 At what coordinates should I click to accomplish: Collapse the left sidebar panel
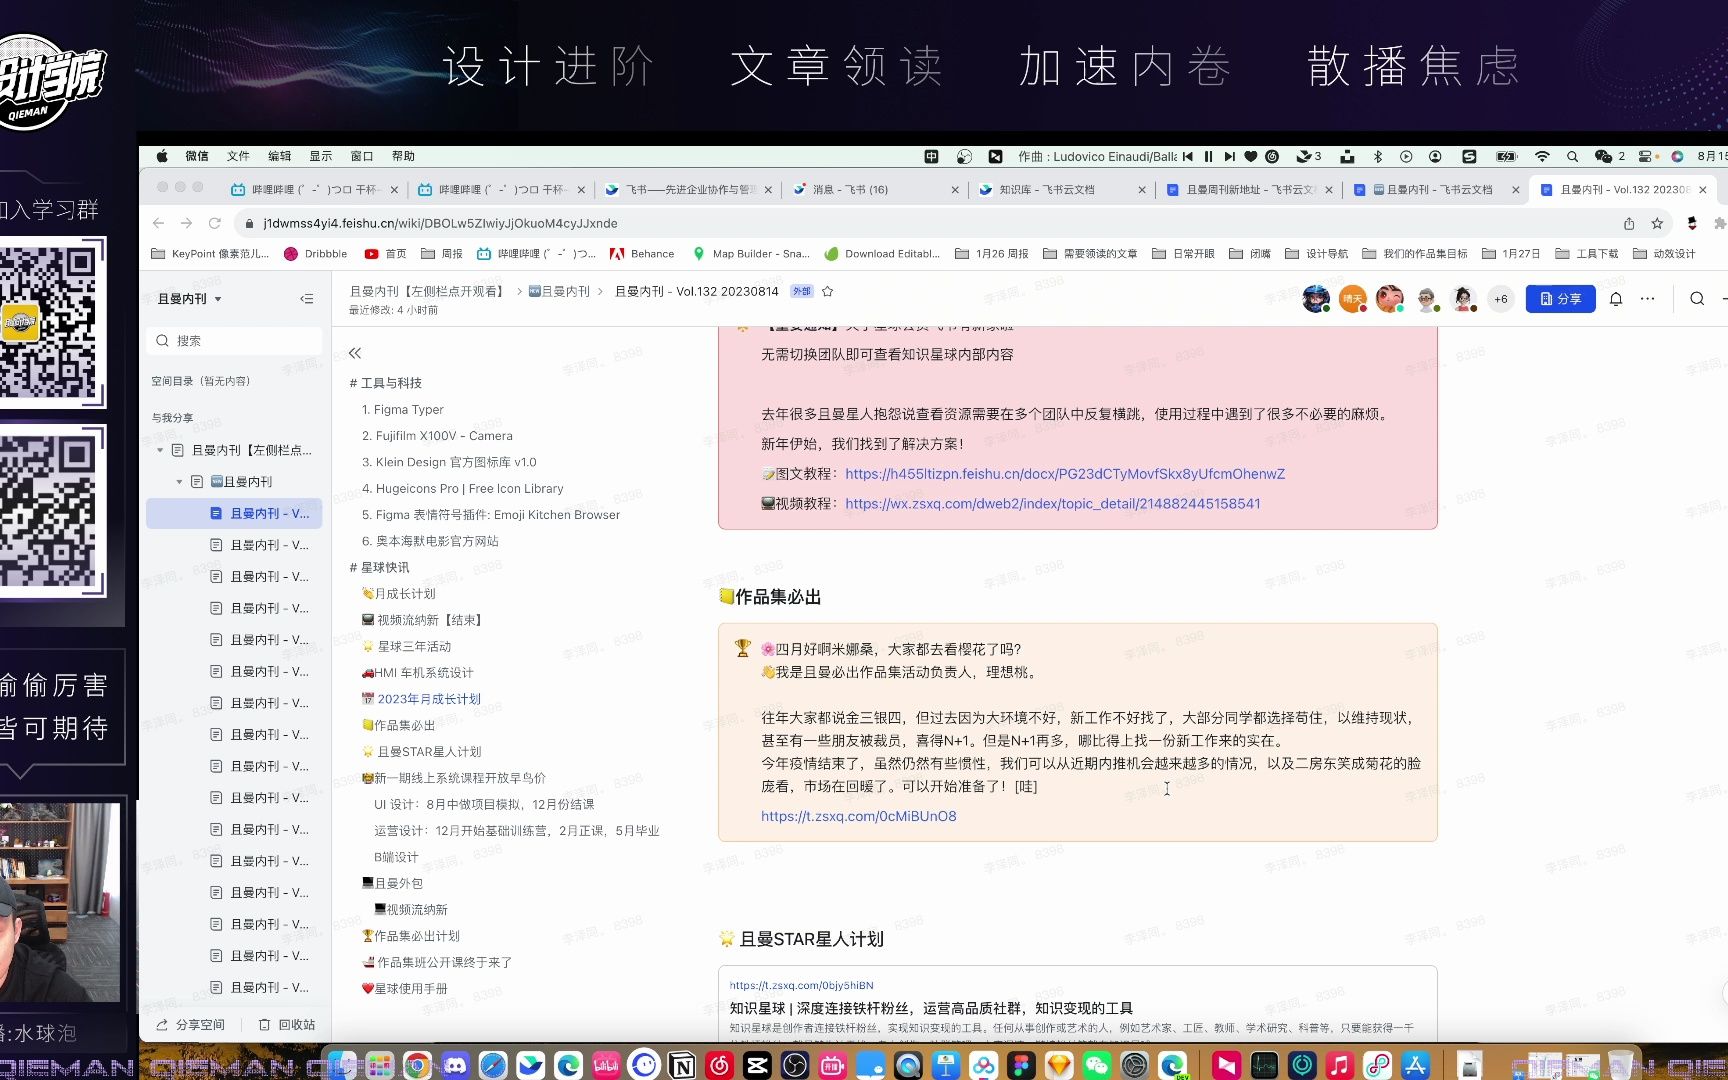point(306,299)
